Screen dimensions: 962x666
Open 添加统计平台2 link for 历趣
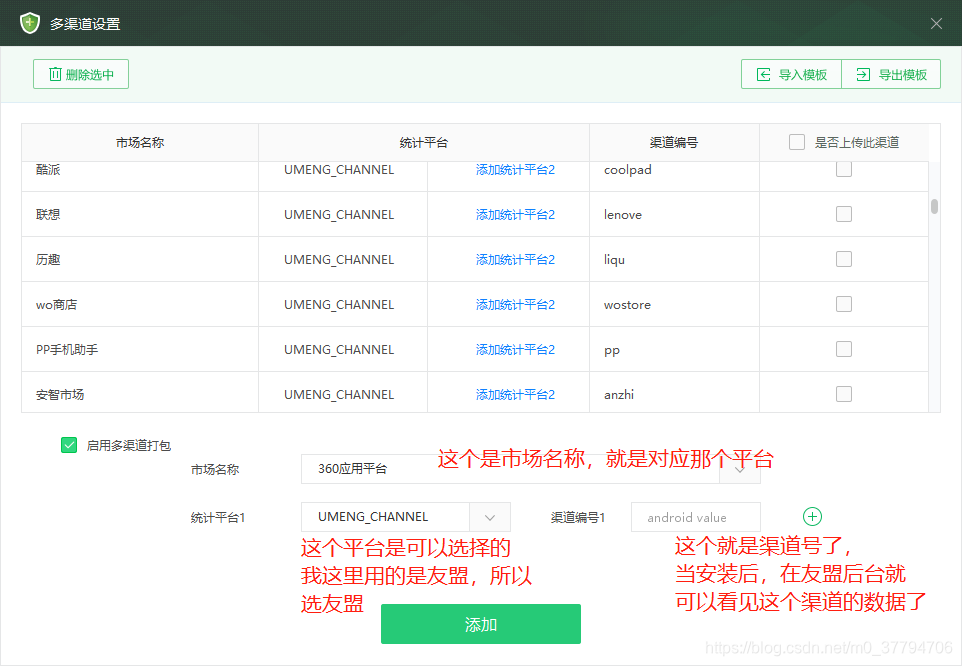click(x=515, y=259)
